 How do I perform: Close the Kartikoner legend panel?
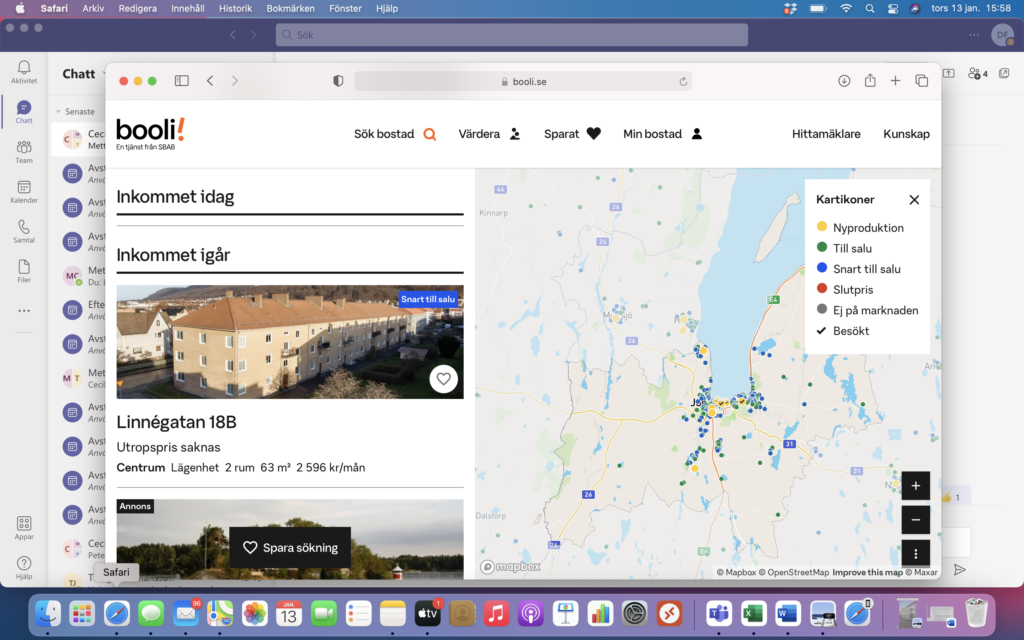click(x=914, y=200)
